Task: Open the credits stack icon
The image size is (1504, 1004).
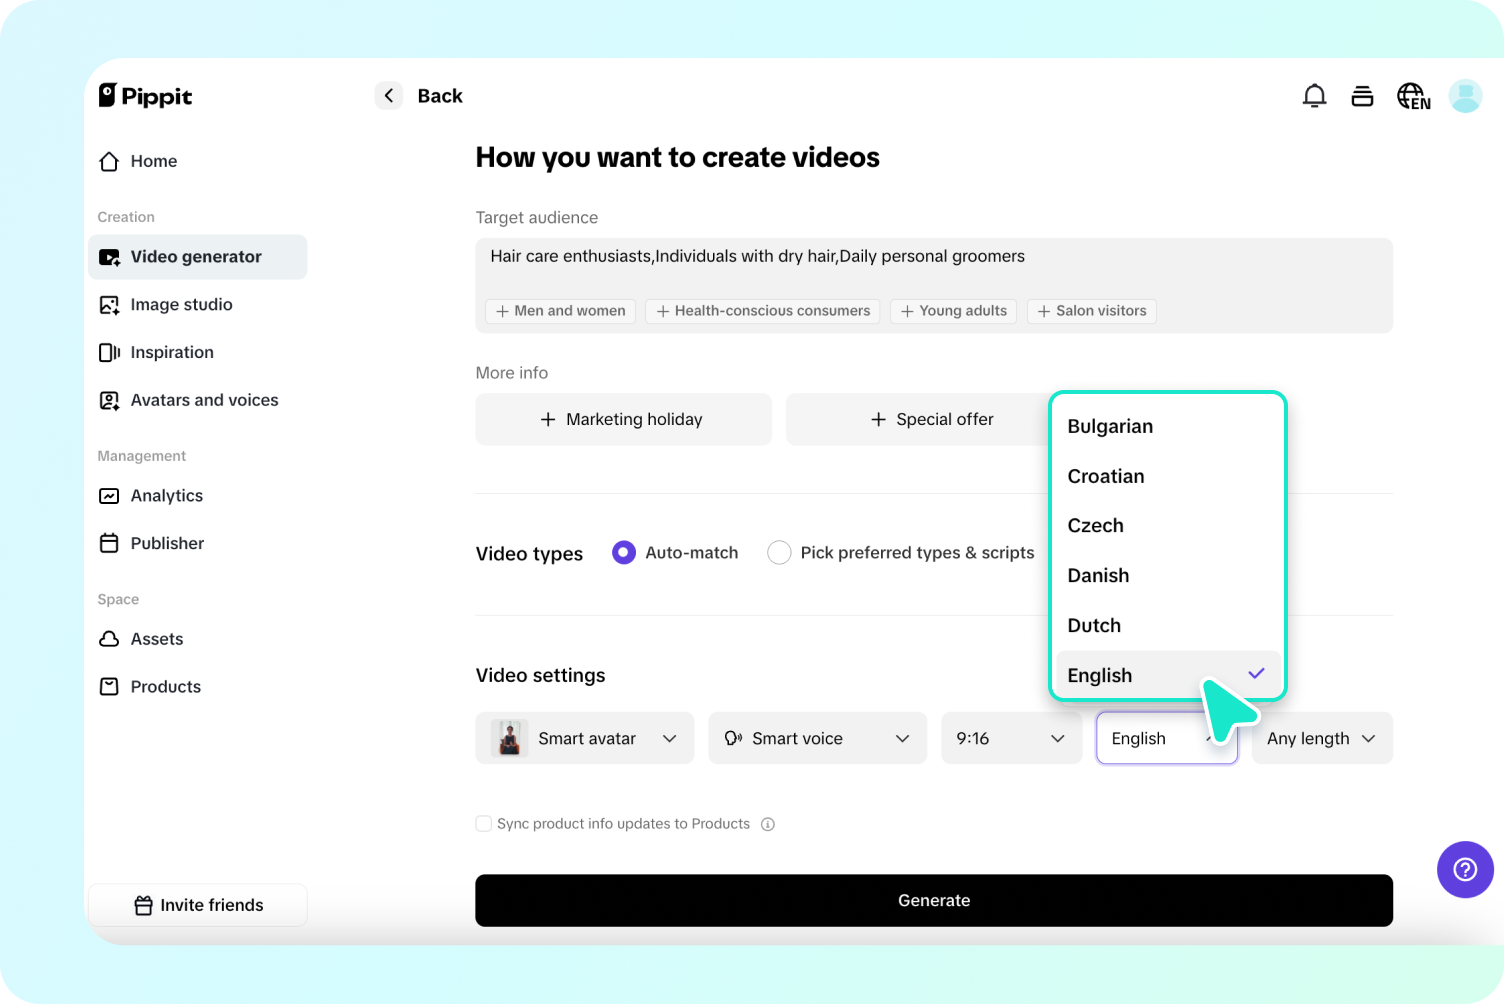Action: click(1362, 96)
